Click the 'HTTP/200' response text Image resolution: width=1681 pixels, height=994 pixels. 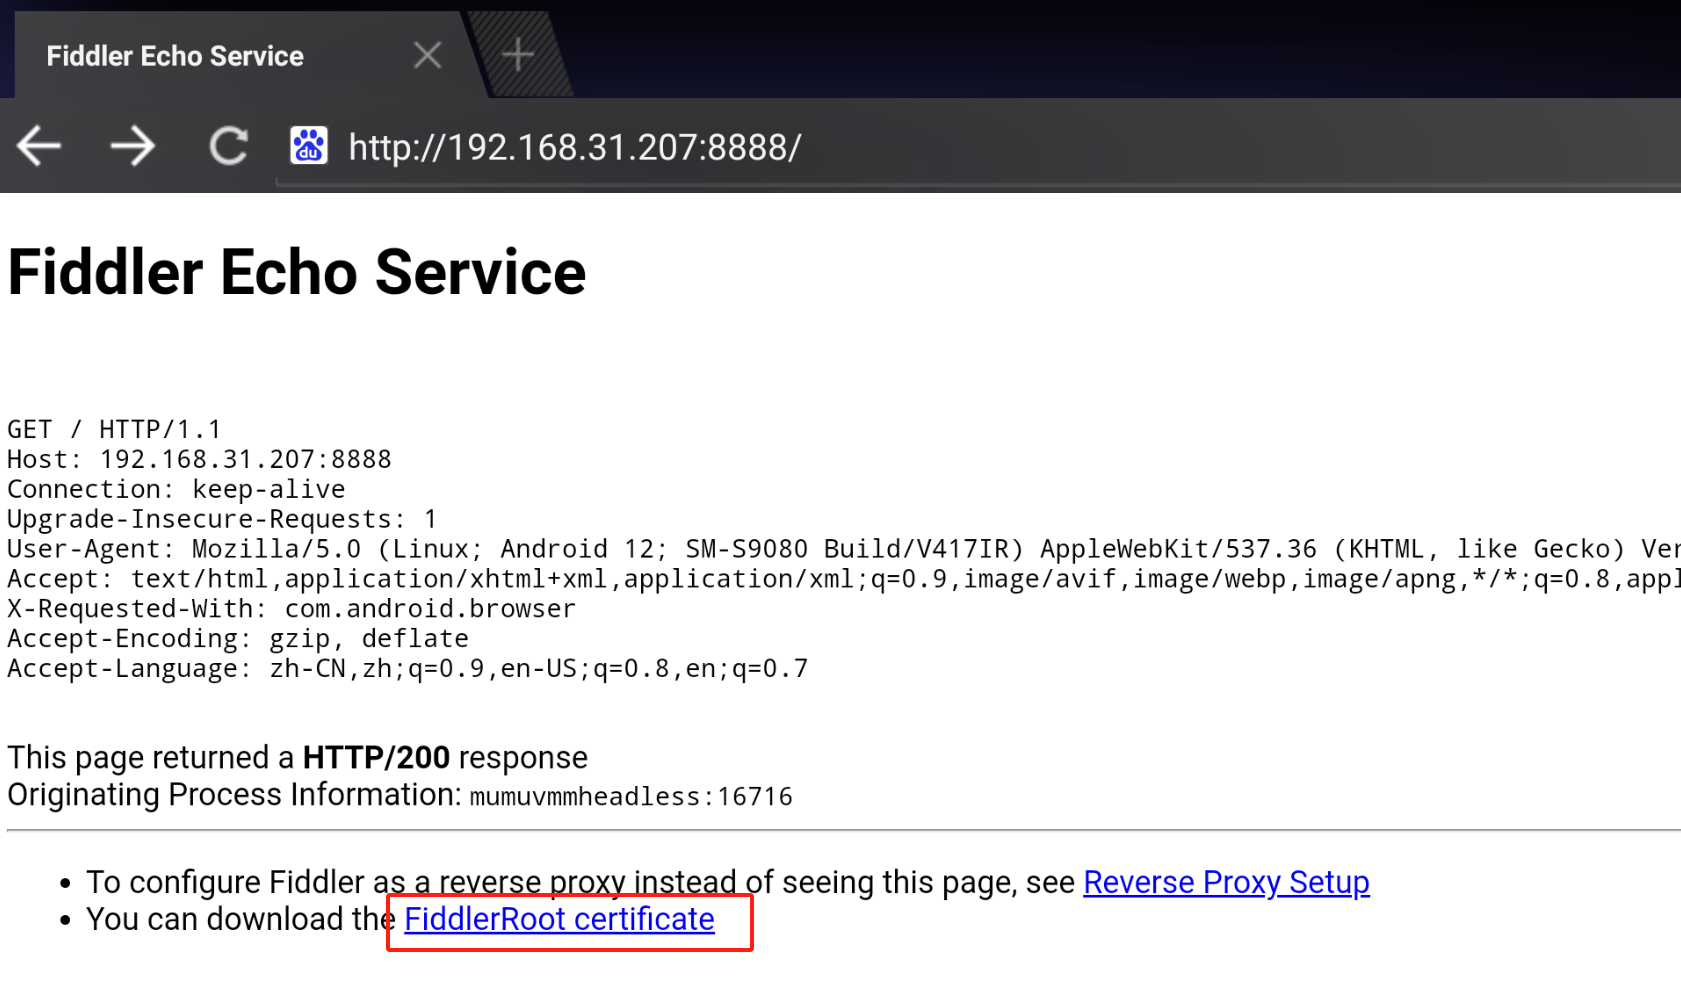pyautogui.click(x=376, y=757)
